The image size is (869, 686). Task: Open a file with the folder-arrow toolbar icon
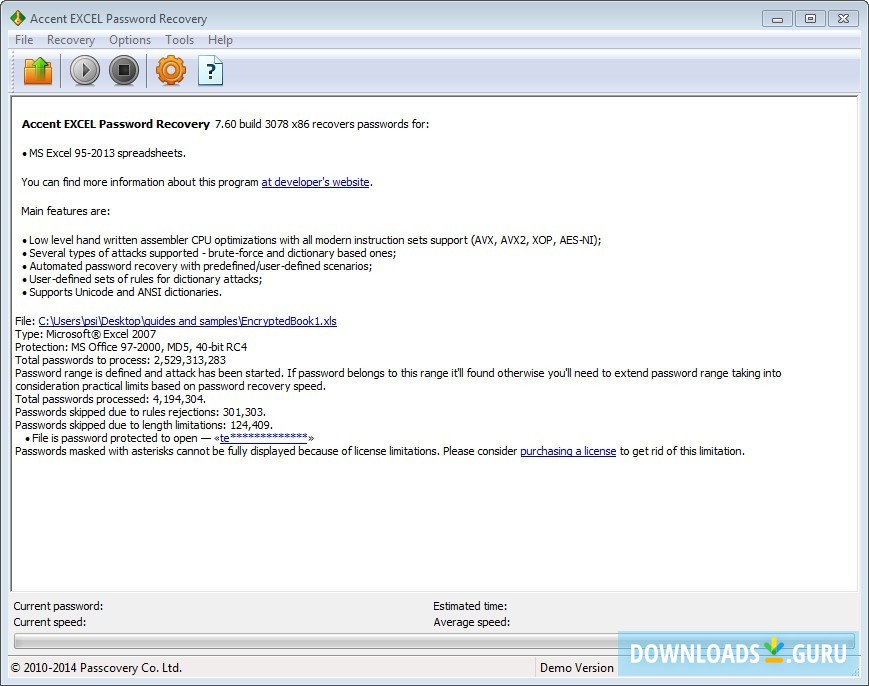[38, 71]
